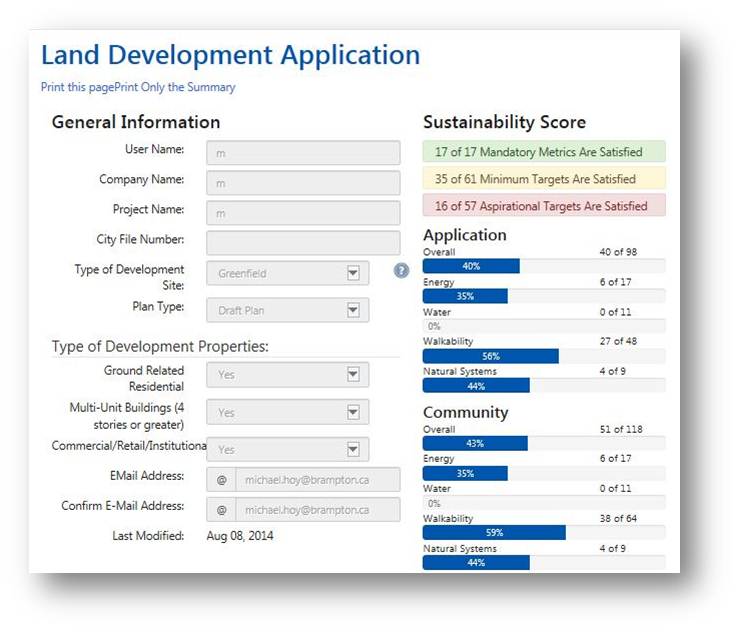Select the Project Name input field
Screen dimensions: 739x632
pyautogui.click(x=303, y=213)
